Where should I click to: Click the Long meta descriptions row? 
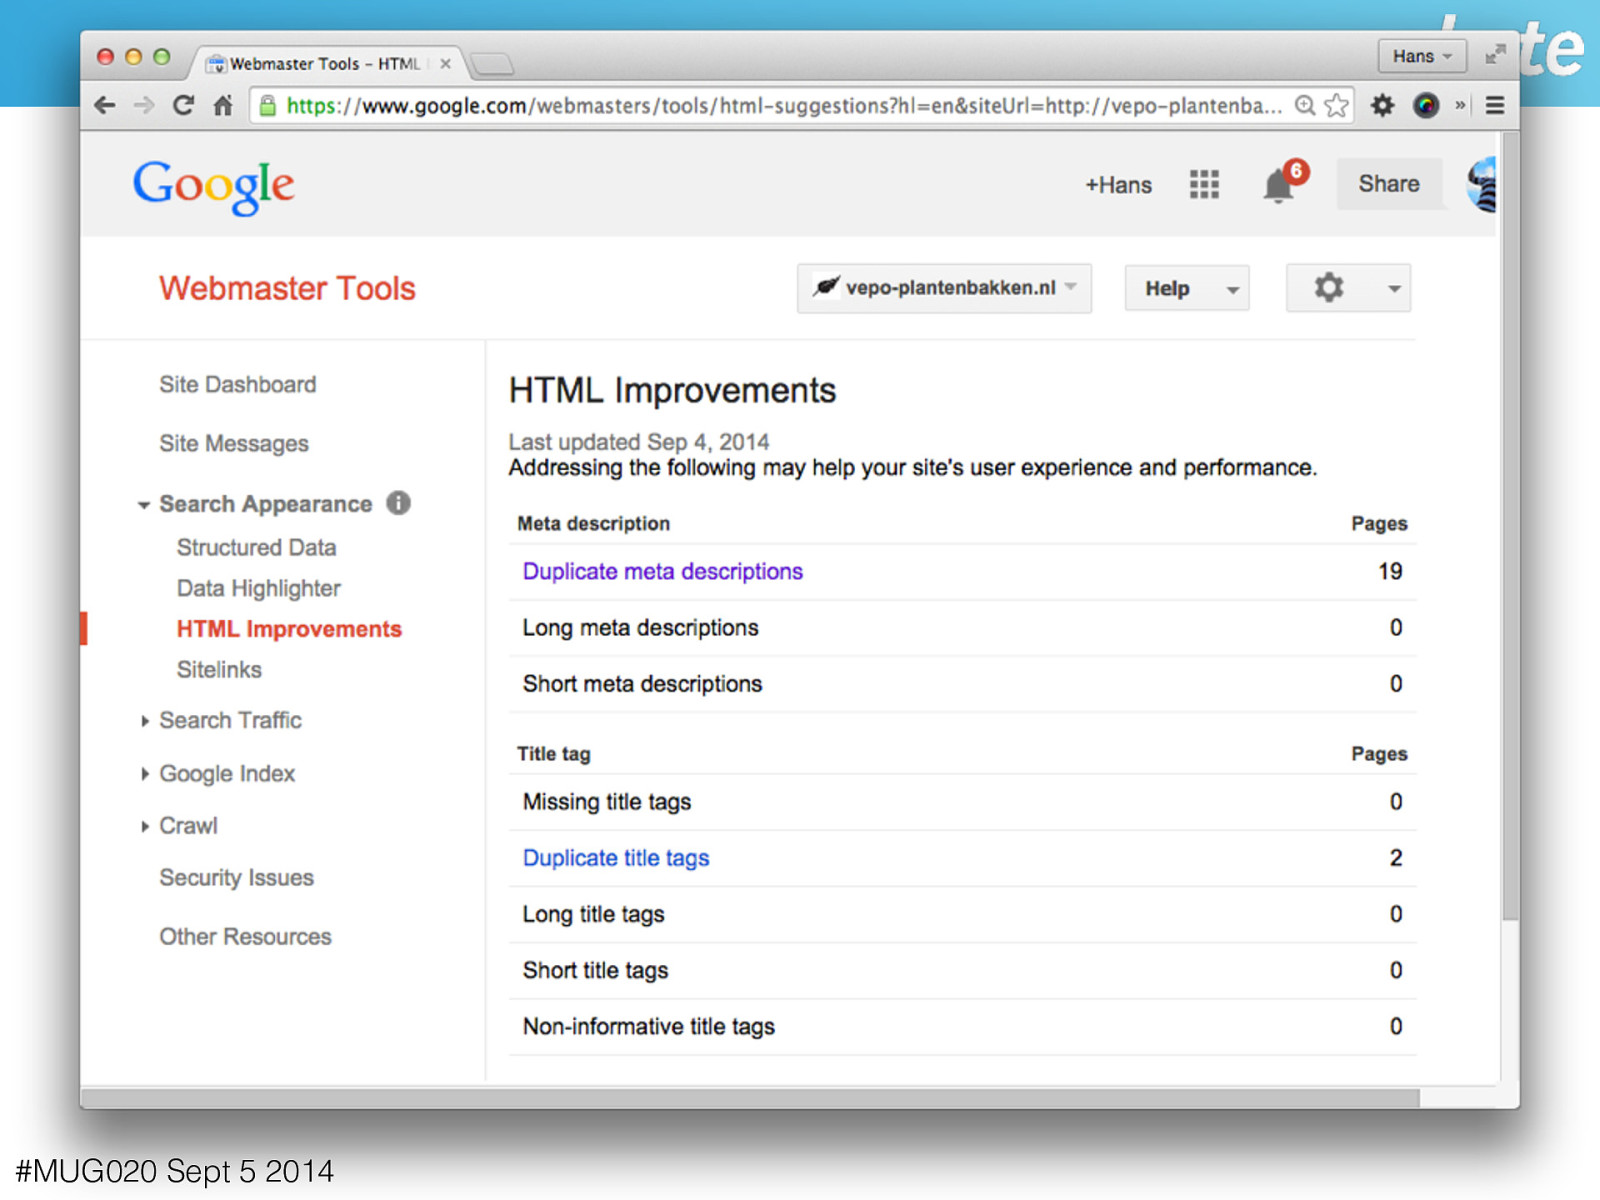962,628
